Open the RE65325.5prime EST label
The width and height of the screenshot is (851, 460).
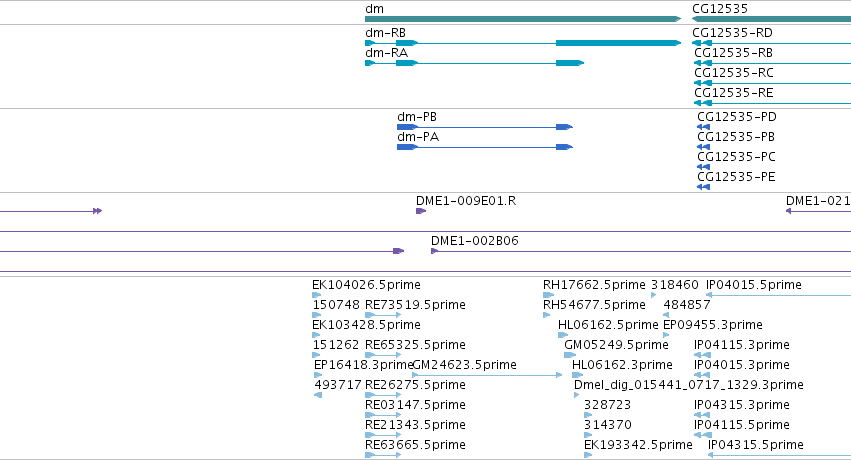click(415, 346)
